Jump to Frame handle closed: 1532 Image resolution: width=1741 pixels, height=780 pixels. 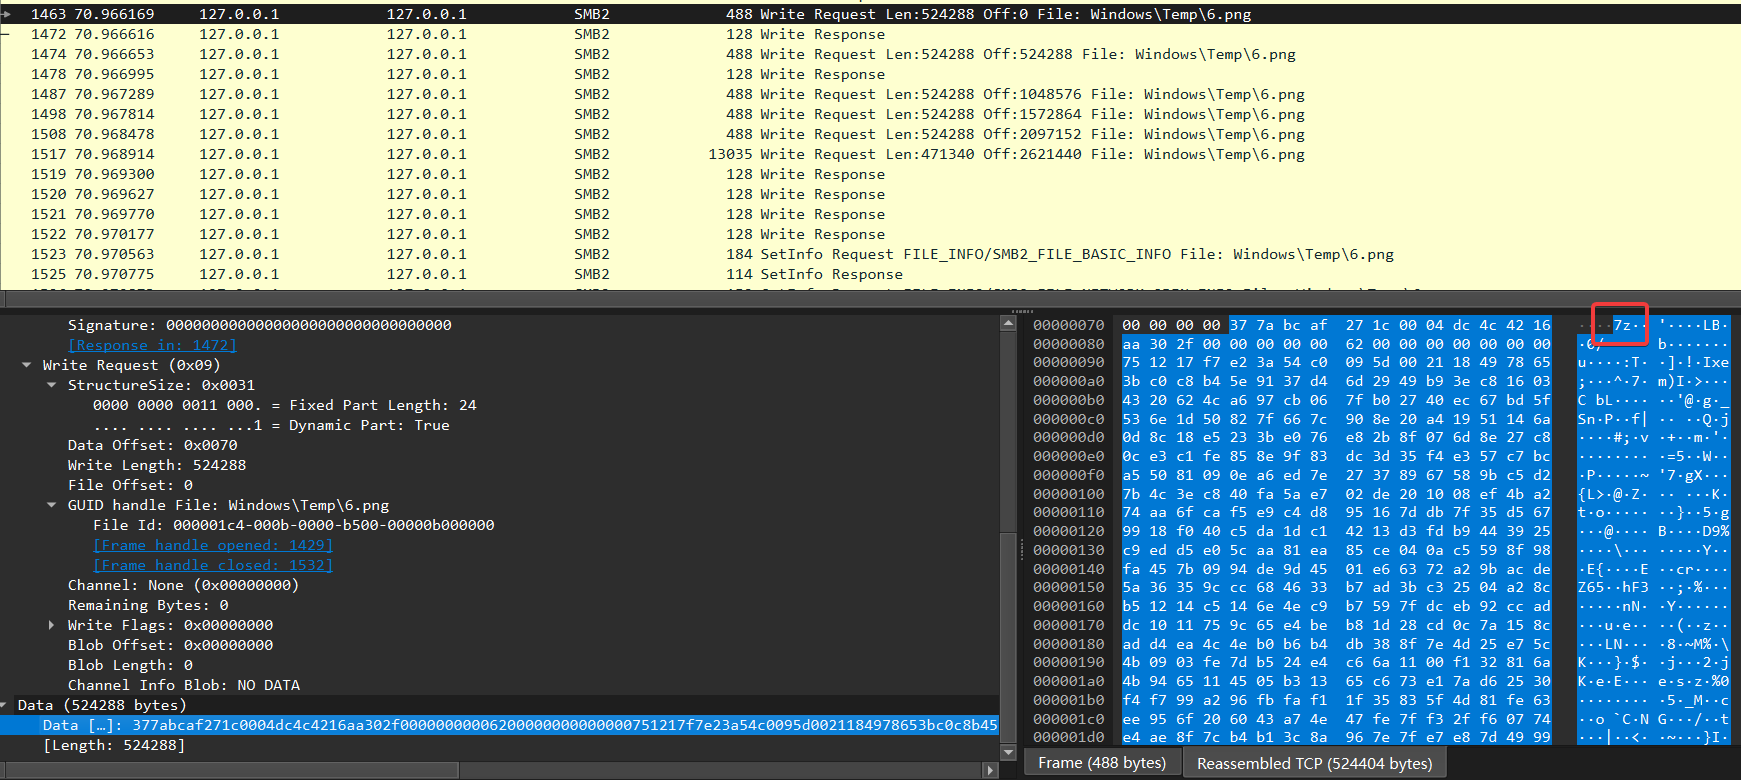pos(212,565)
